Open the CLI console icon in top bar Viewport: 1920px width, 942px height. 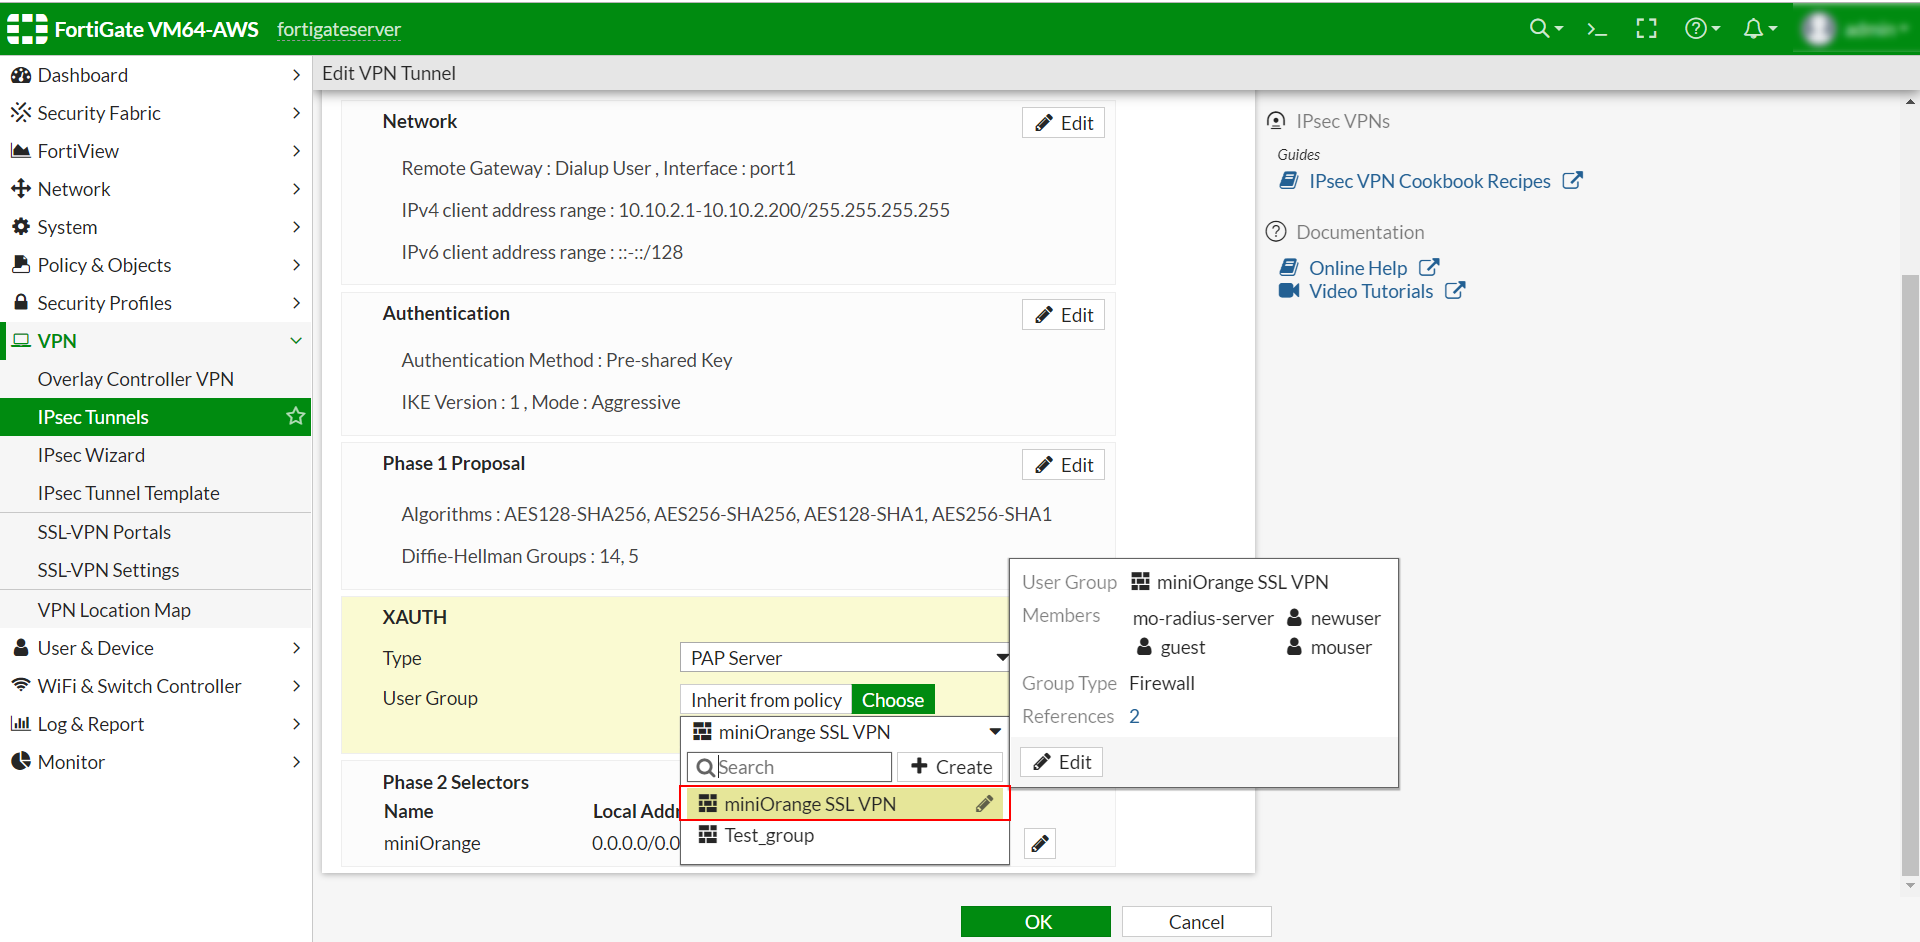point(1596,29)
